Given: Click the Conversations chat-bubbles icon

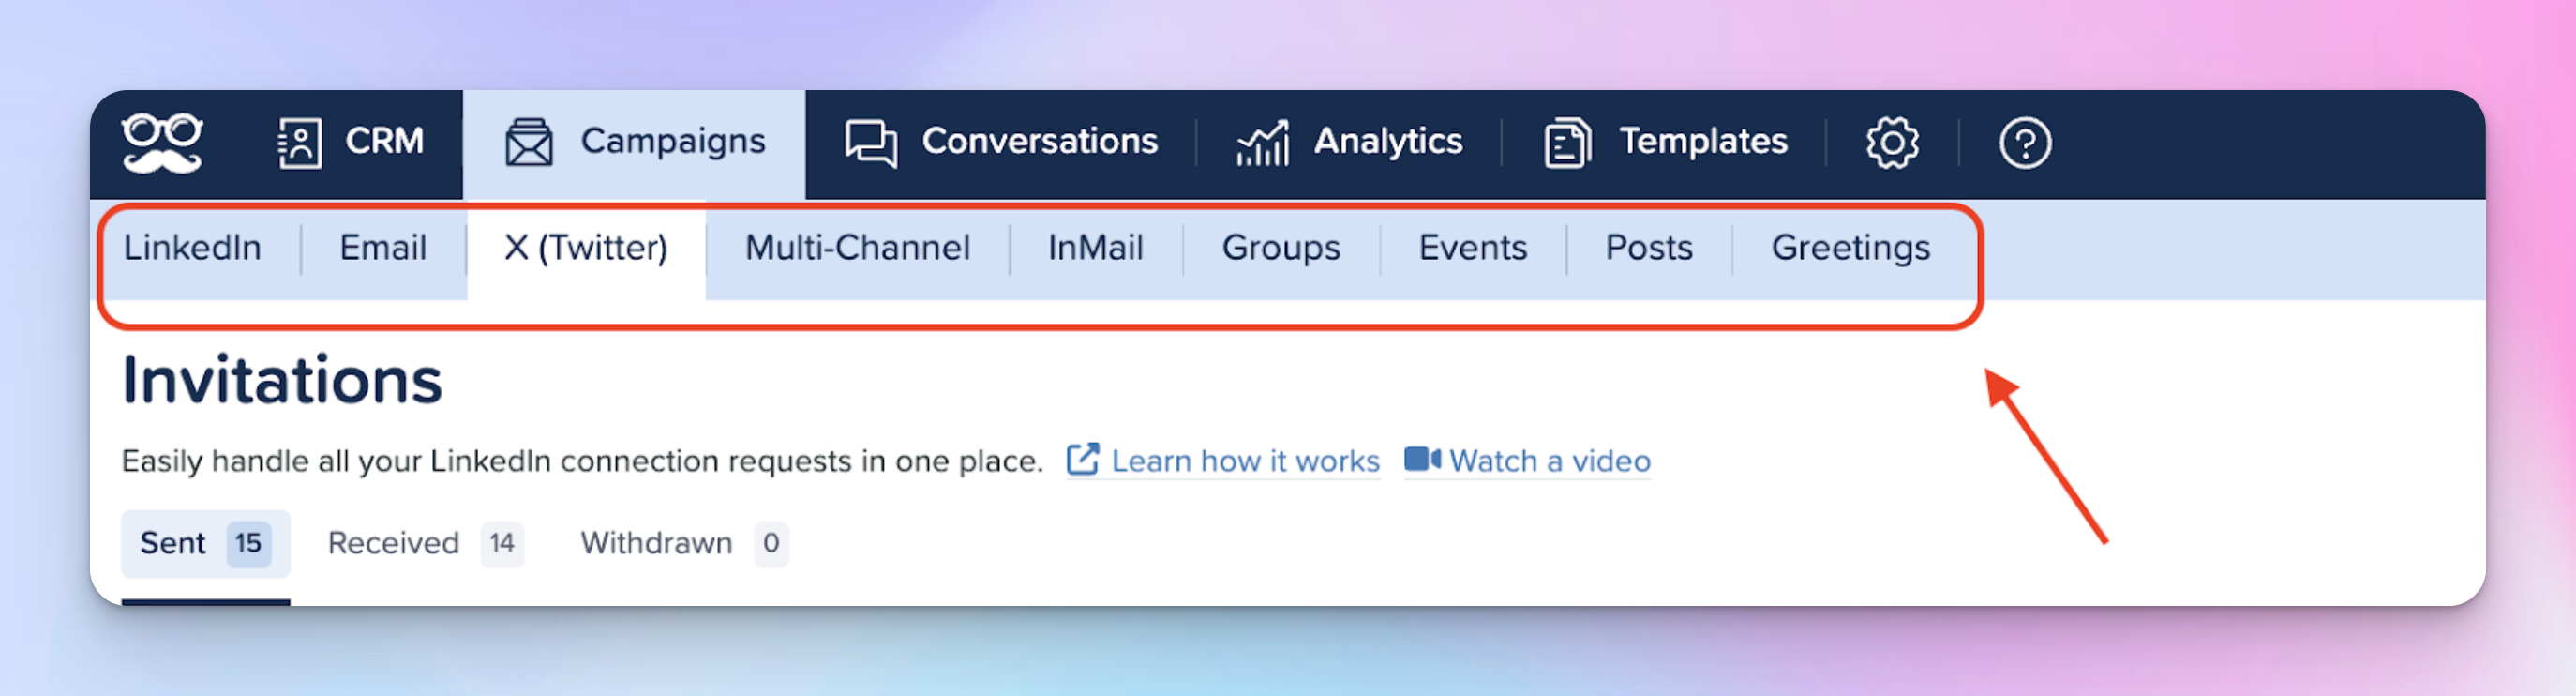Looking at the screenshot, I should [x=871, y=143].
